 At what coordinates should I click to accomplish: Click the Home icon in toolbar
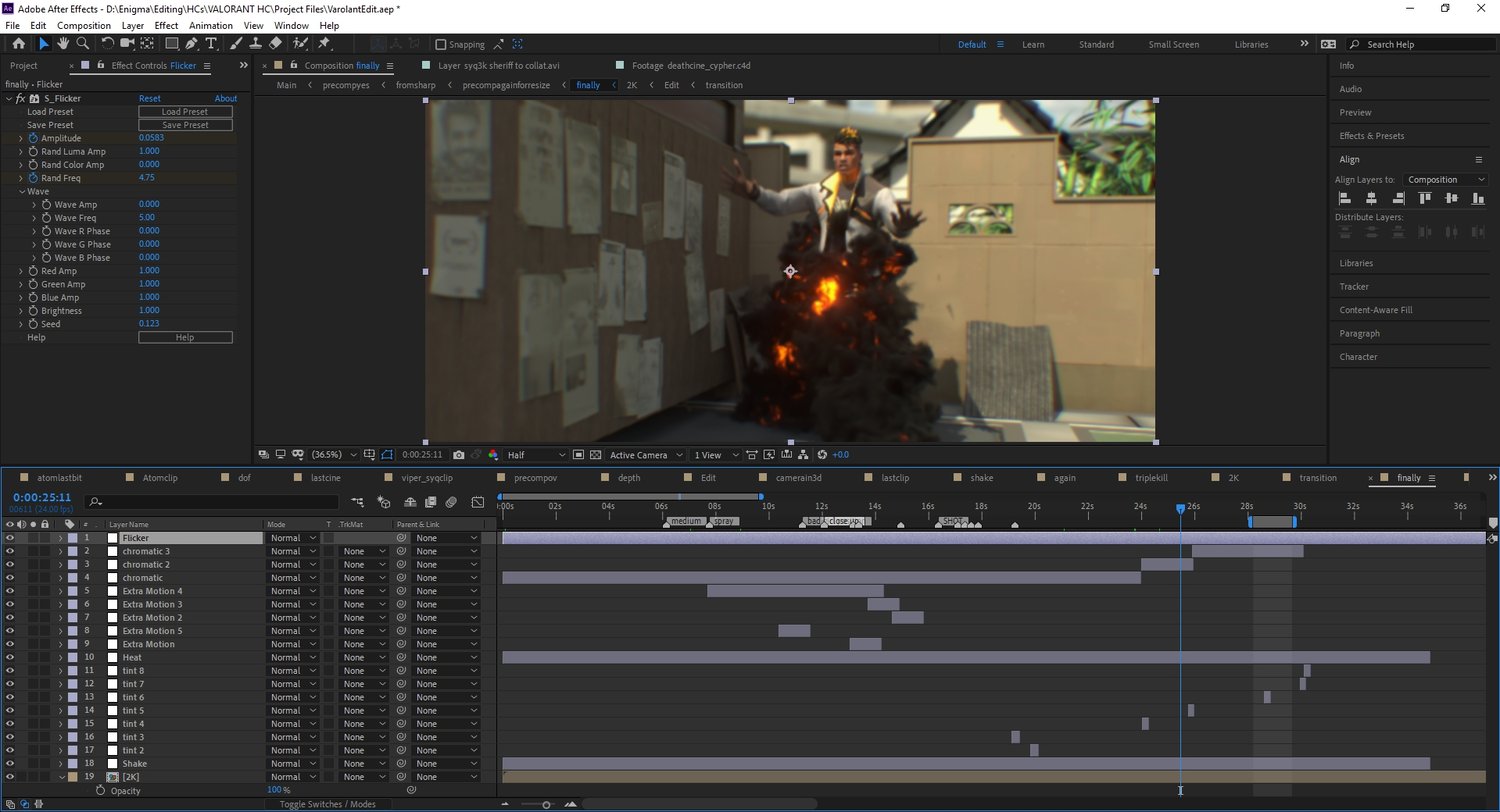pyautogui.click(x=18, y=44)
